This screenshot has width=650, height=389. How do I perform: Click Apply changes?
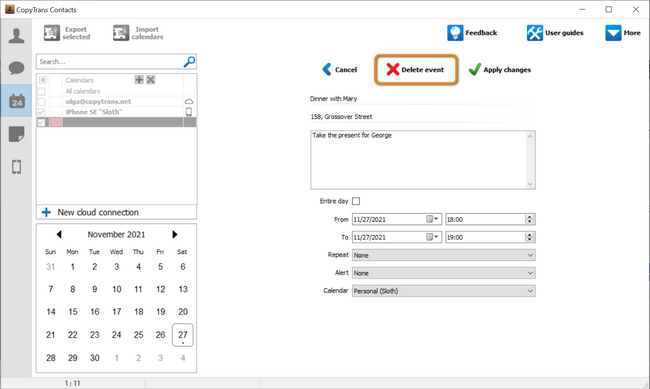500,70
